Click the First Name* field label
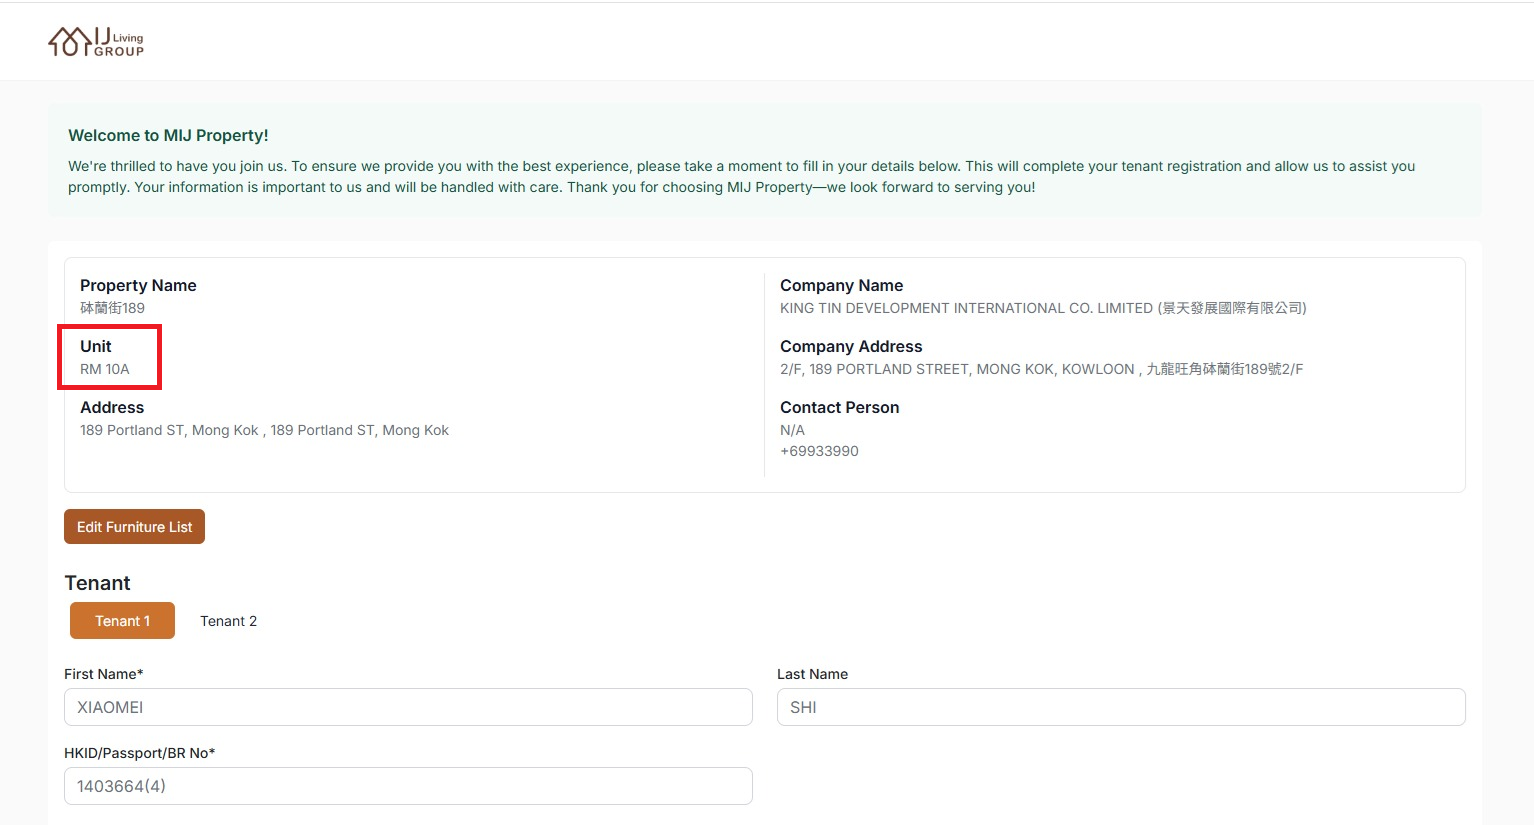The width and height of the screenshot is (1534, 825). 104,674
